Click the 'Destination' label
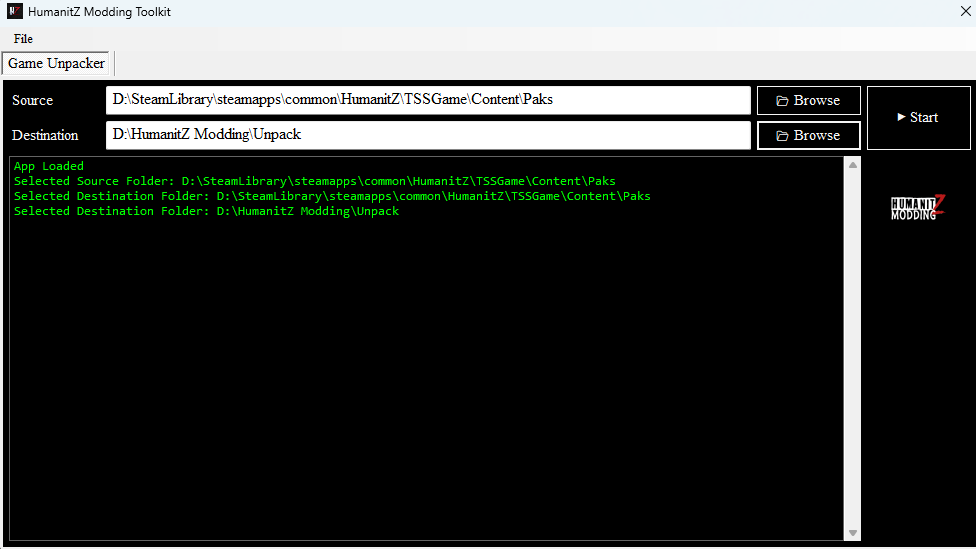The height and width of the screenshot is (549, 976). [x=45, y=135]
